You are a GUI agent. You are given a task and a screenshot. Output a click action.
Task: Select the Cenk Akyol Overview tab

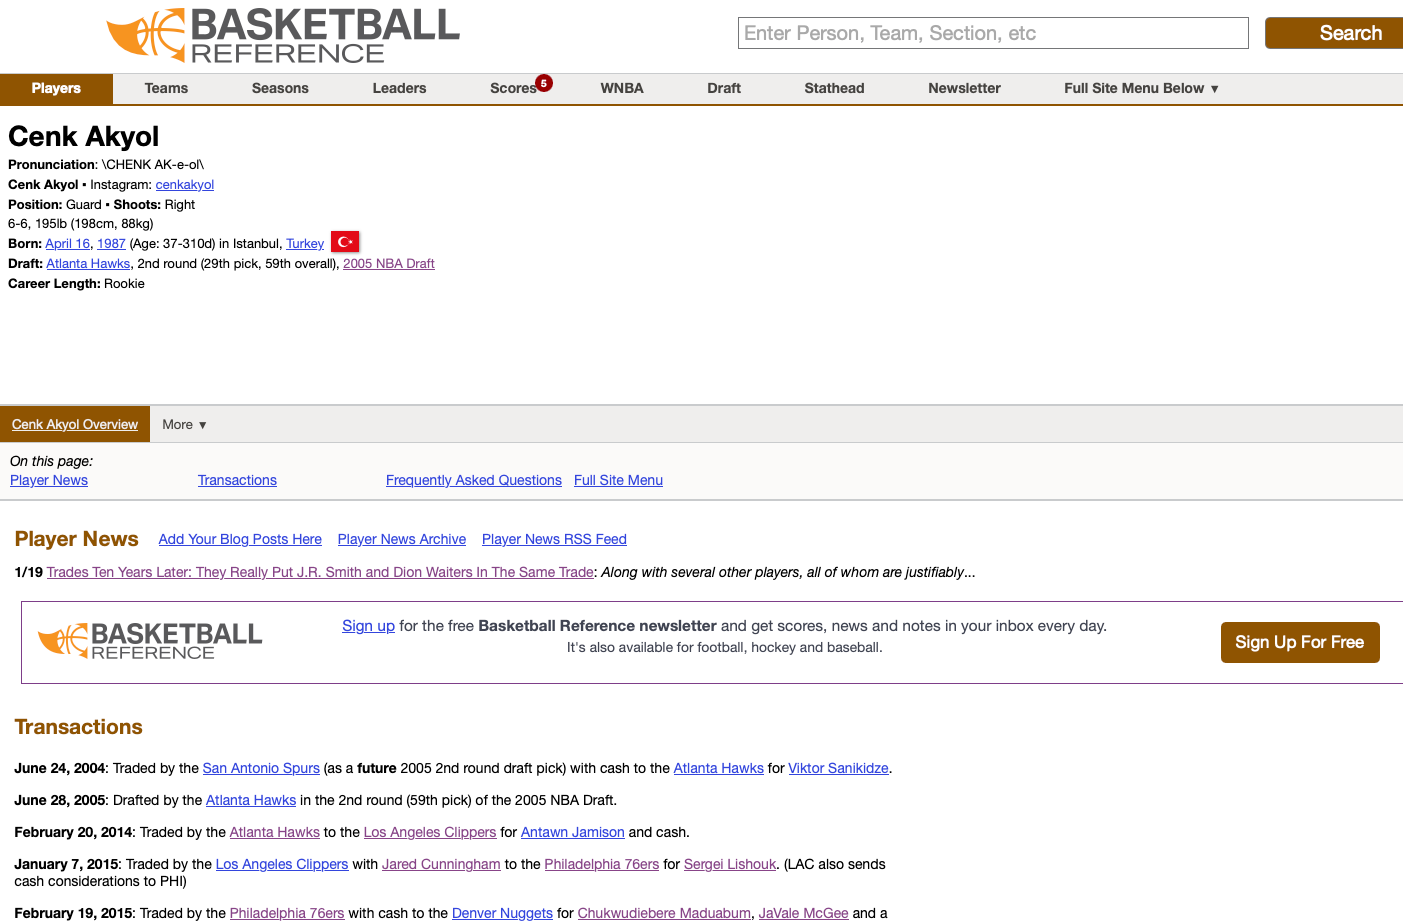coord(75,424)
